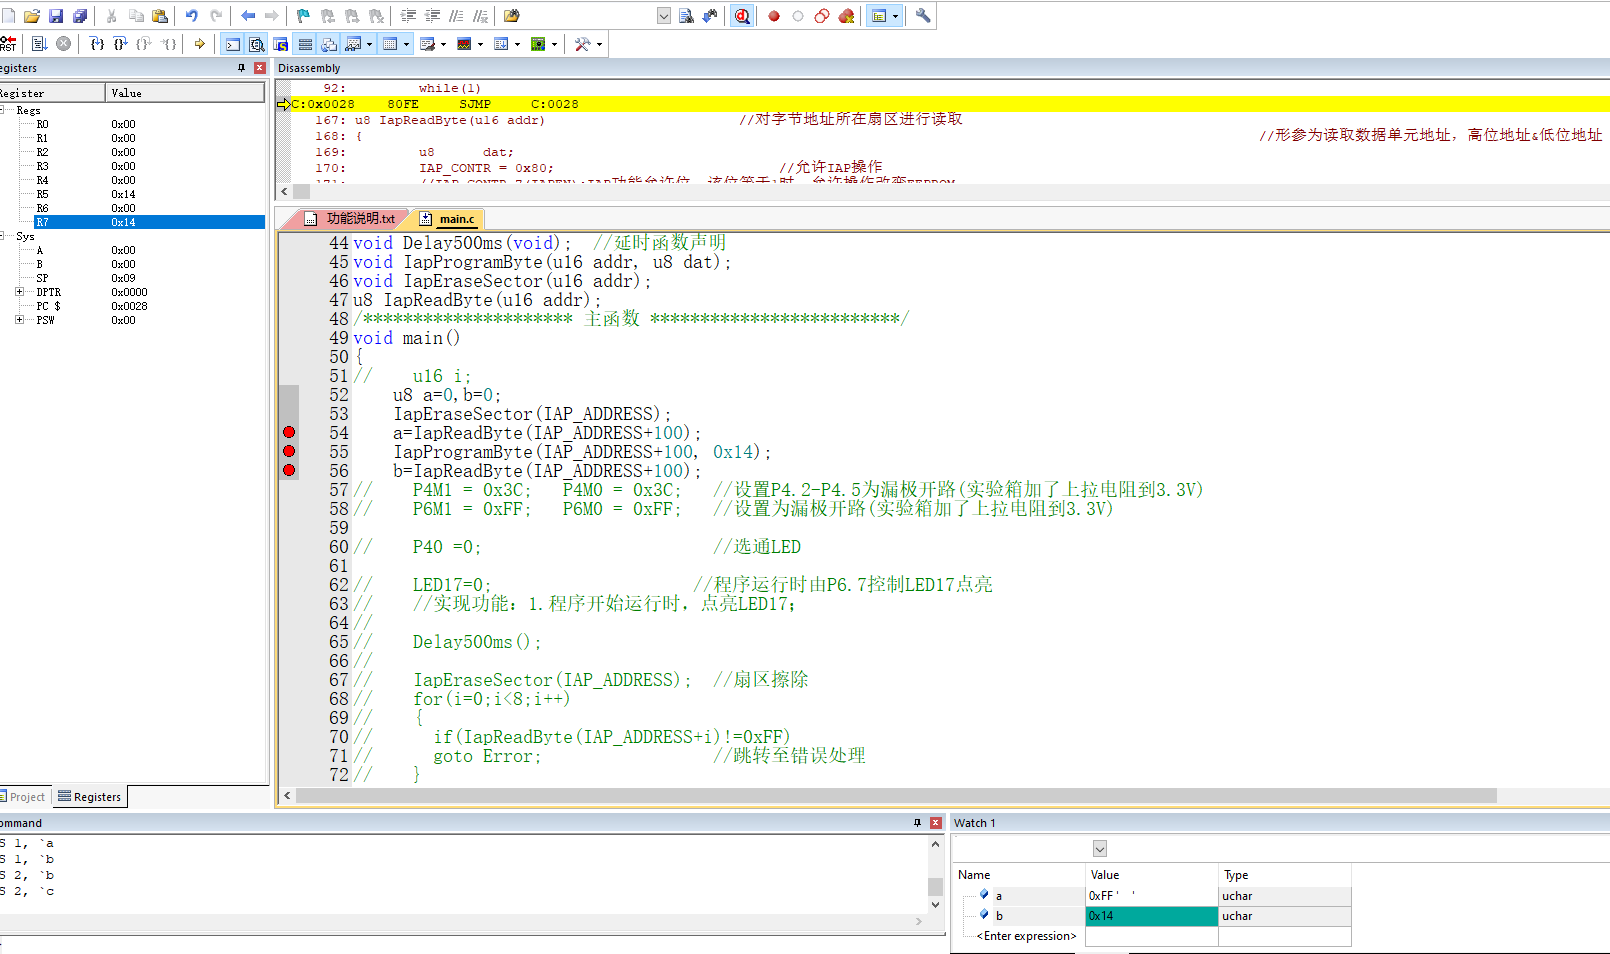Image resolution: width=1610 pixels, height=954 pixels.
Task: Toggle the Call Stack window icon
Action: (329, 44)
